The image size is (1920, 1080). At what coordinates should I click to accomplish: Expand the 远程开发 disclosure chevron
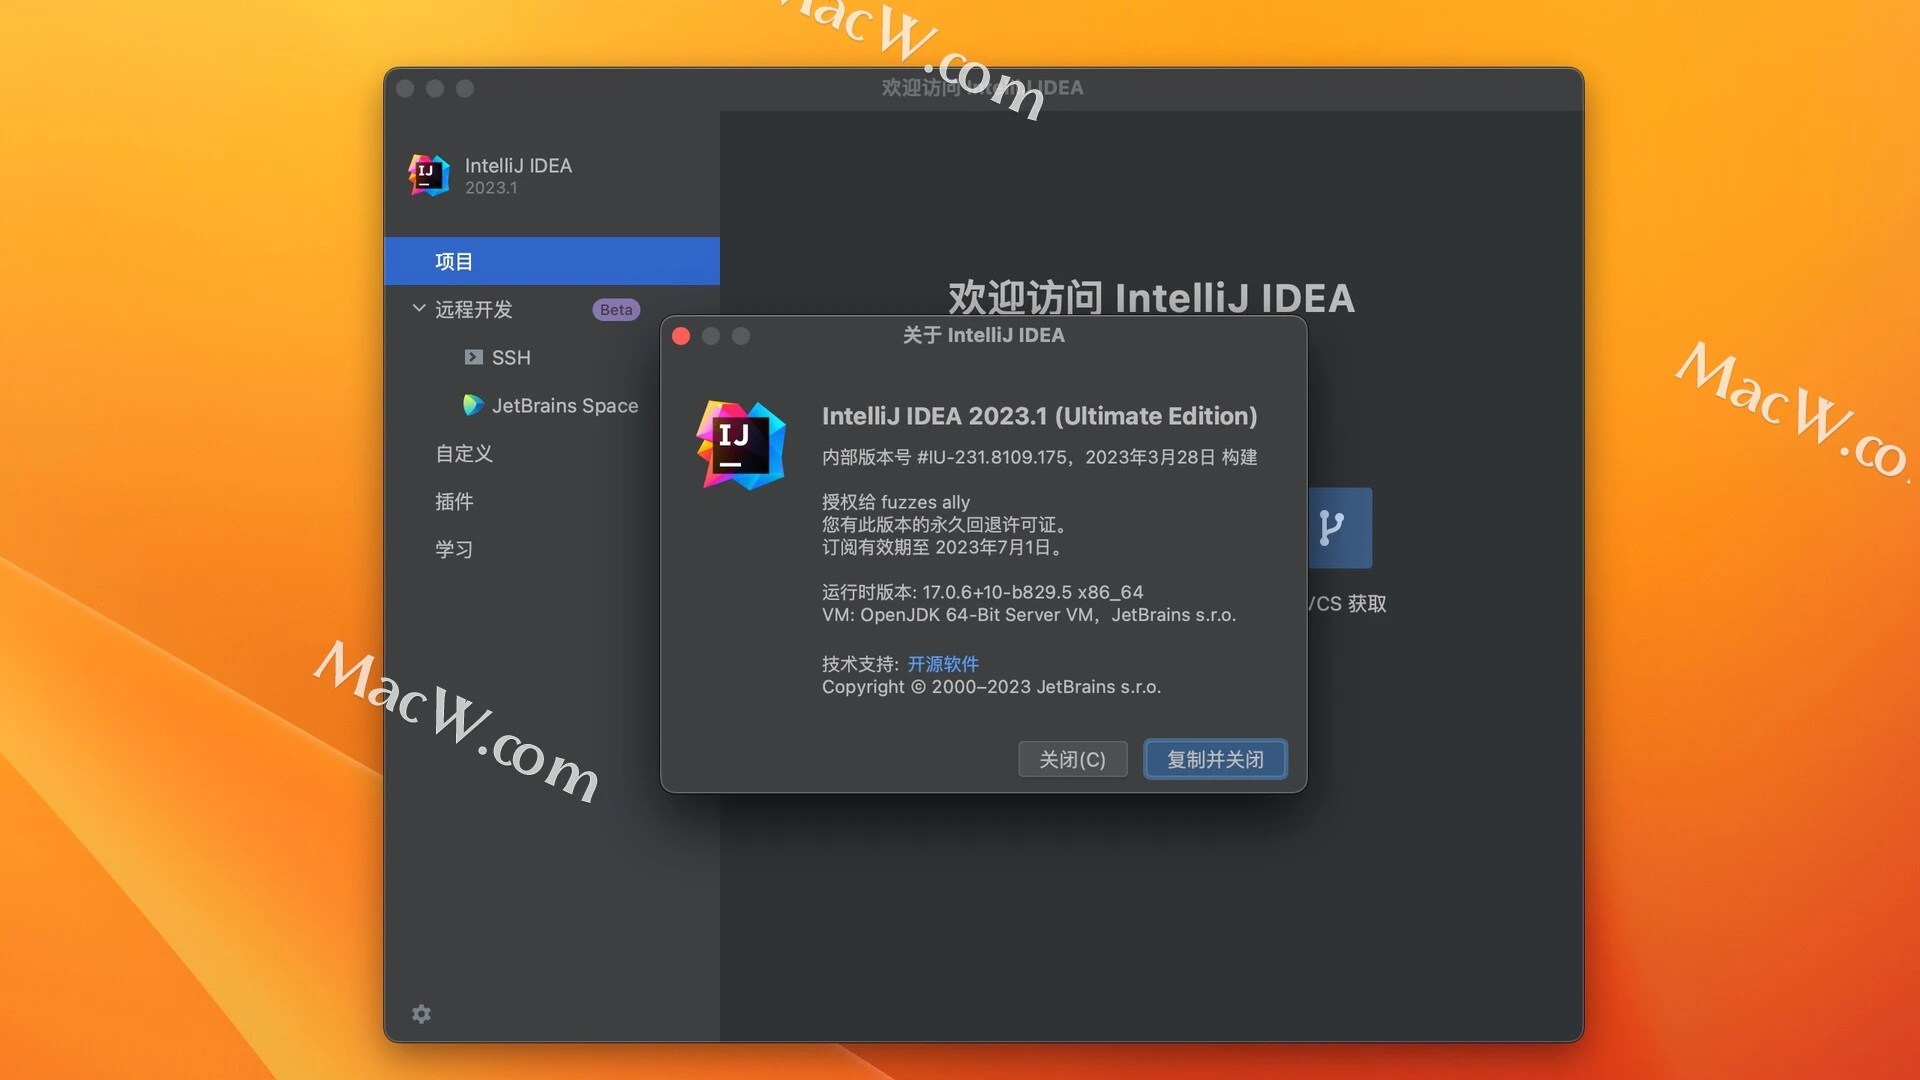[x=419, y=309]
